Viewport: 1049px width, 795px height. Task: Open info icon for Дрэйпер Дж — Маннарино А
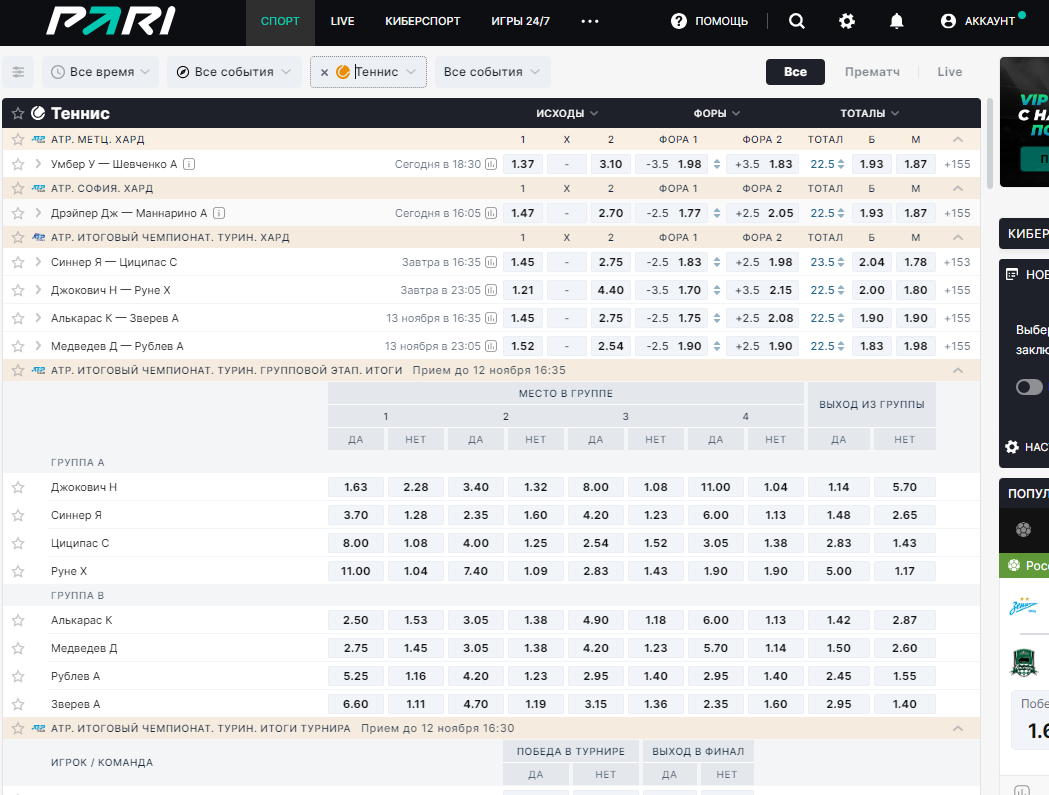tap(219, 213)
